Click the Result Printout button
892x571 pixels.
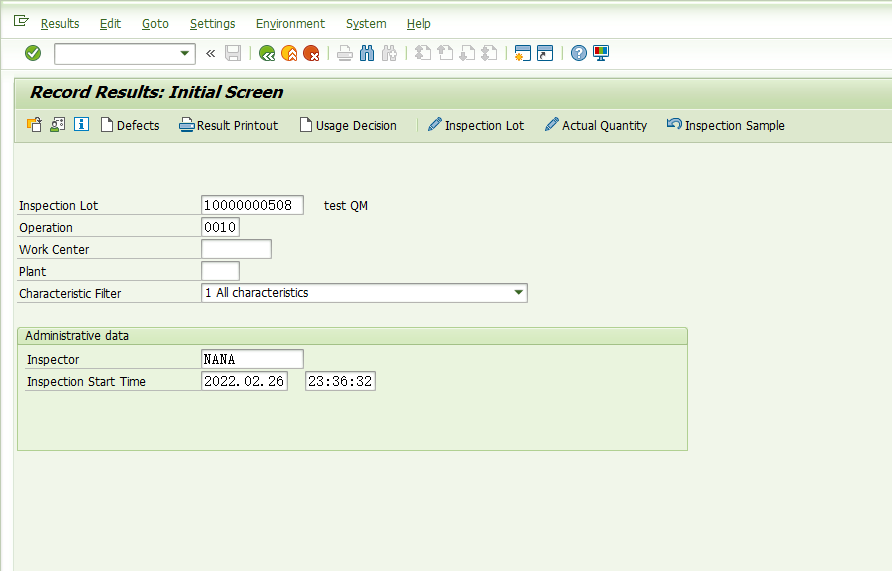click(x=229, y=125)
